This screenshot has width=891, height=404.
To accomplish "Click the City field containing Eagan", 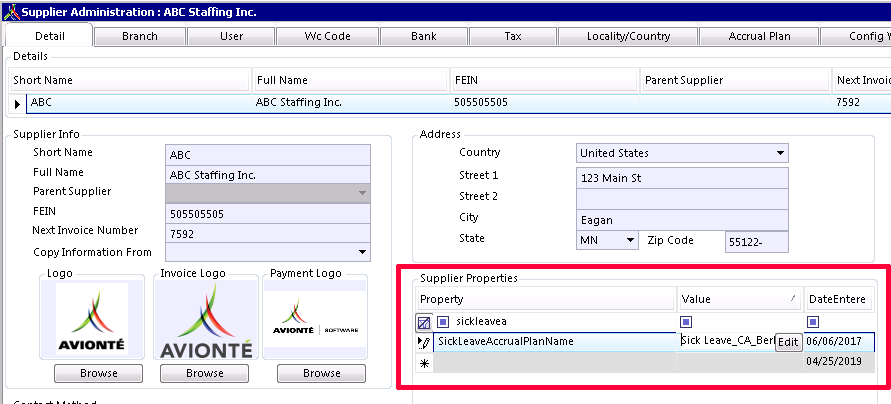I will coord(682,220).
